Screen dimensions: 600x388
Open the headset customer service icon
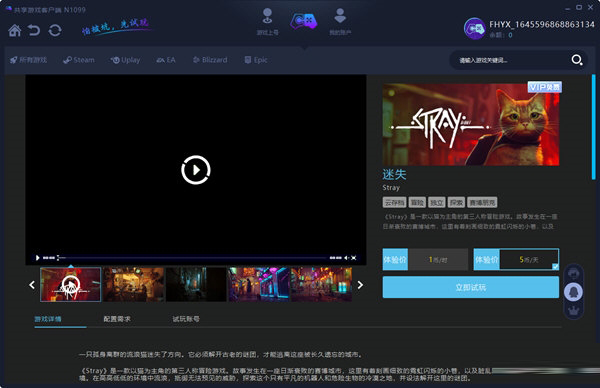pos(573,274)
